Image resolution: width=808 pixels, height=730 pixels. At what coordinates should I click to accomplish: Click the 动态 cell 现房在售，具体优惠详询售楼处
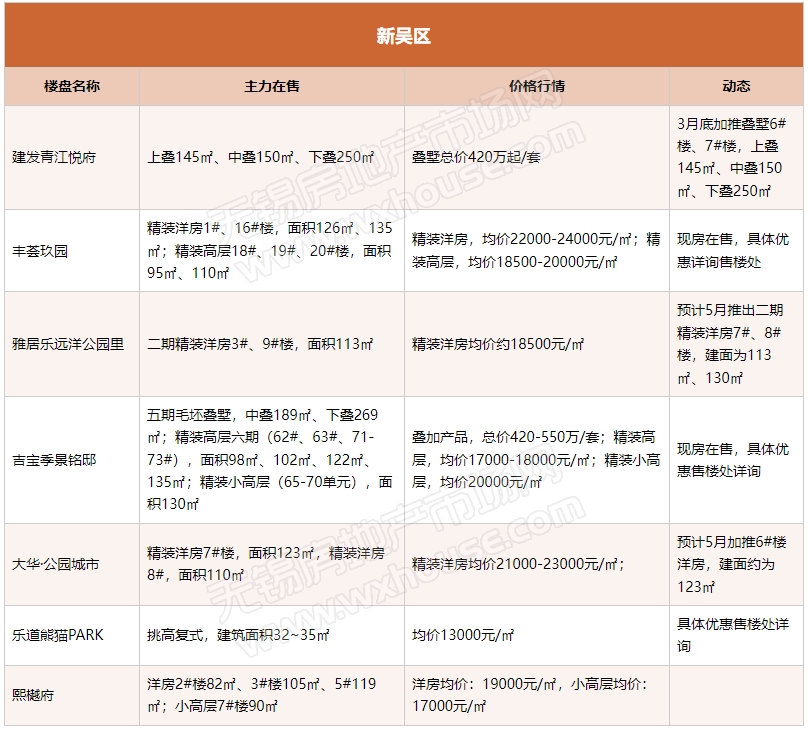click(736, 251)
